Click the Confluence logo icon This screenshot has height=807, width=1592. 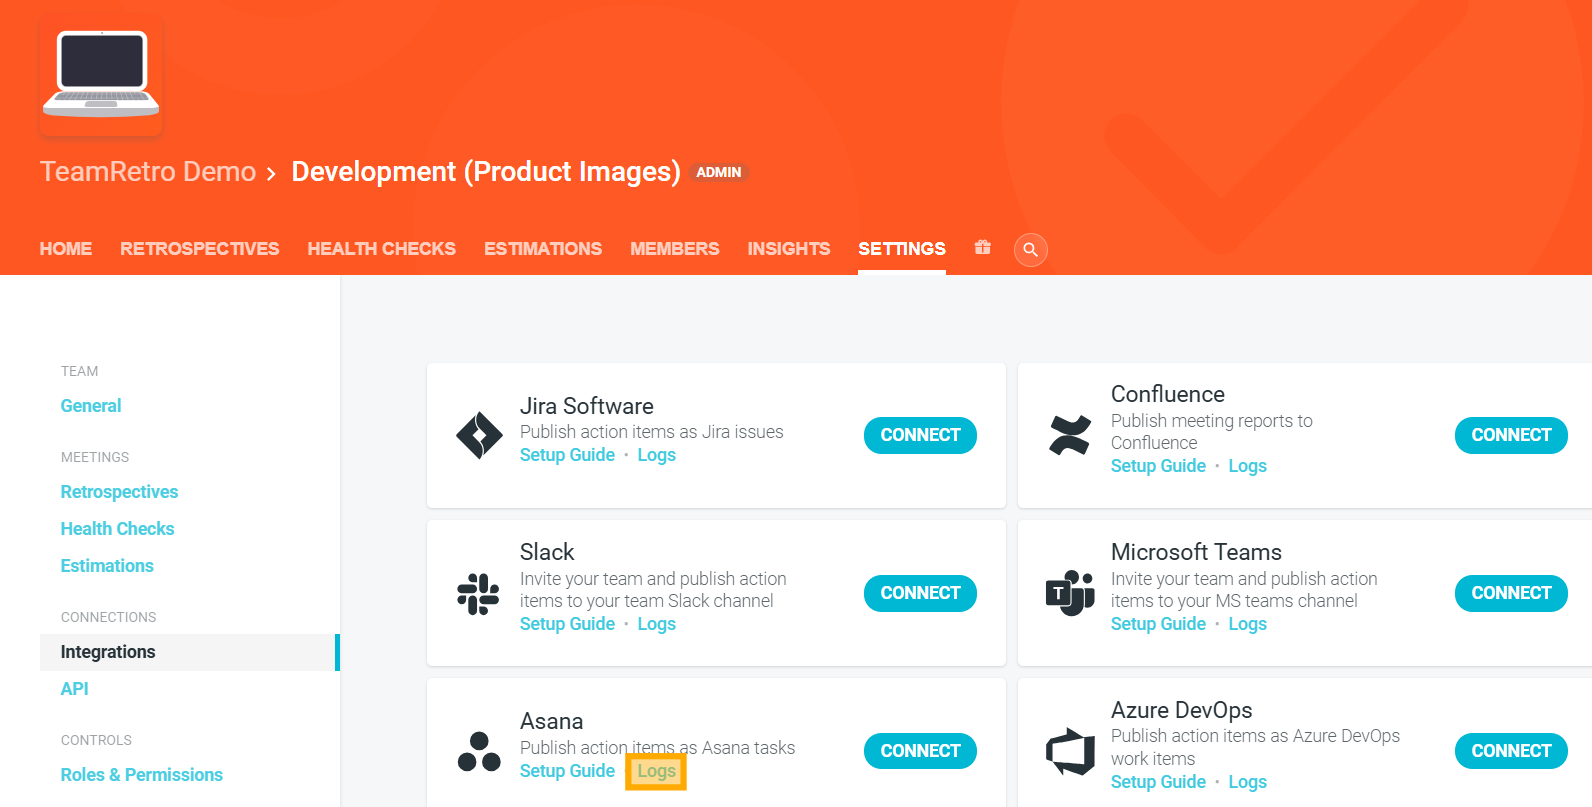[x=1070, y=435]
